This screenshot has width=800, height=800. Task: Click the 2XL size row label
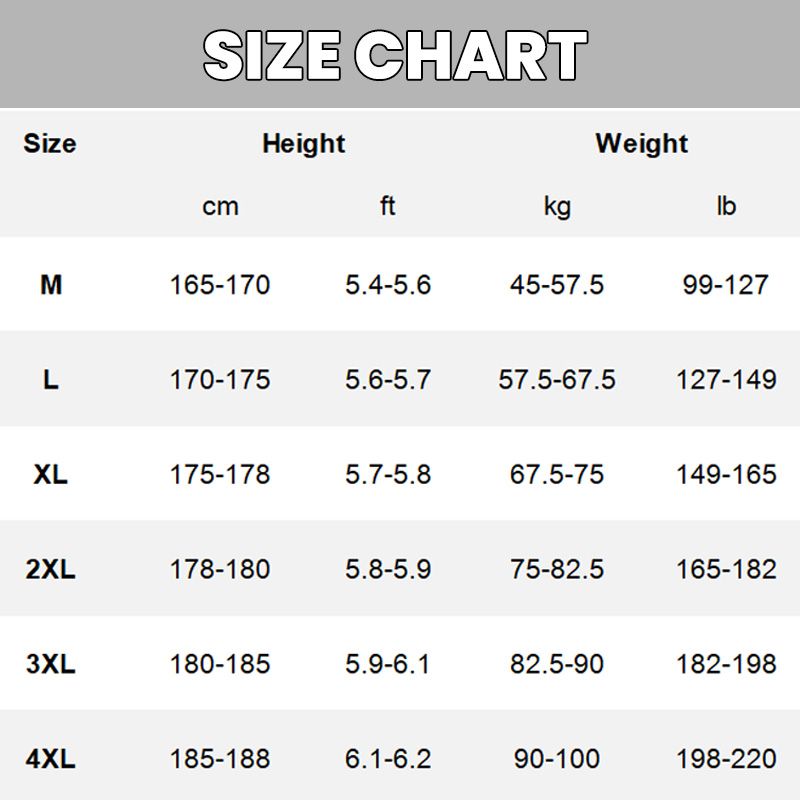point(51,569)
